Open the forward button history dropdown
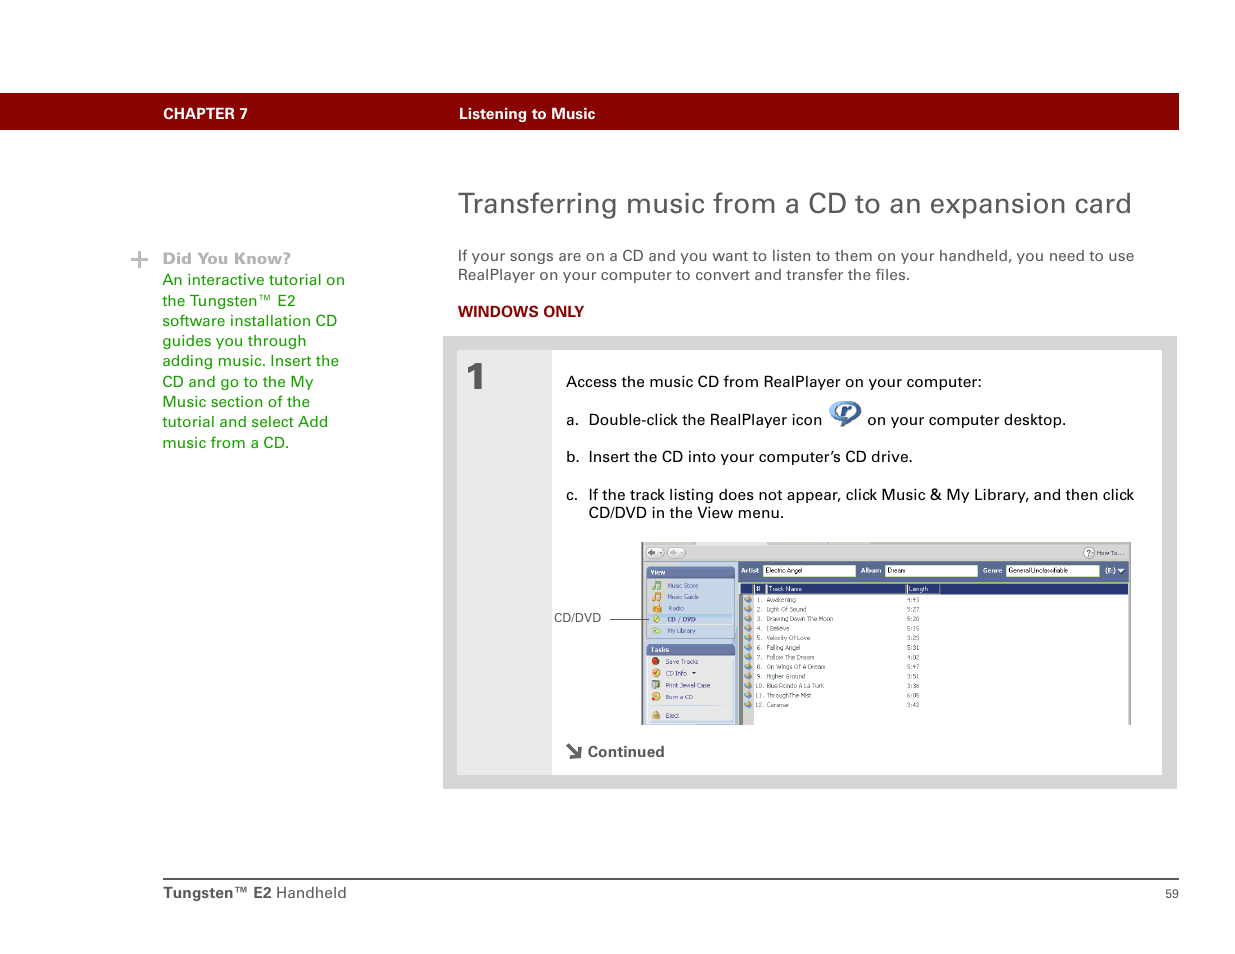1235x954 pixels. (682, 552)
